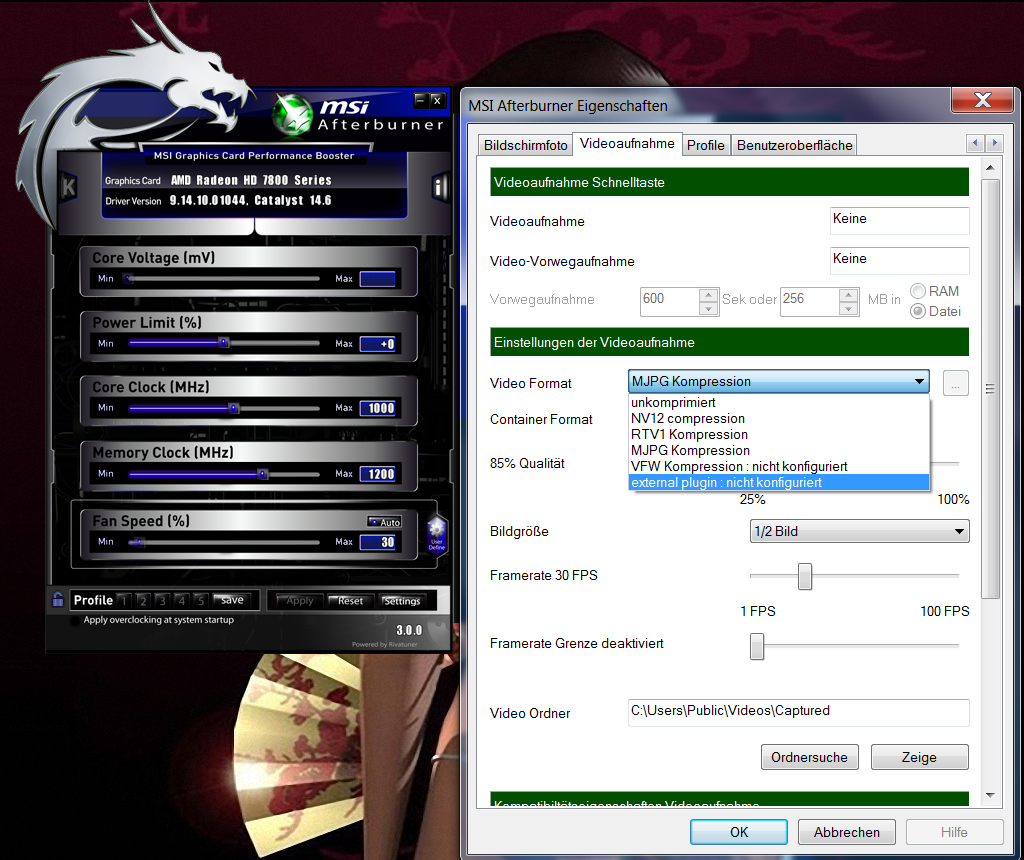Choose NV12 compression option
Viewport: 1024px width, 860px height.
pyautogui.click(x=778, y=419)
